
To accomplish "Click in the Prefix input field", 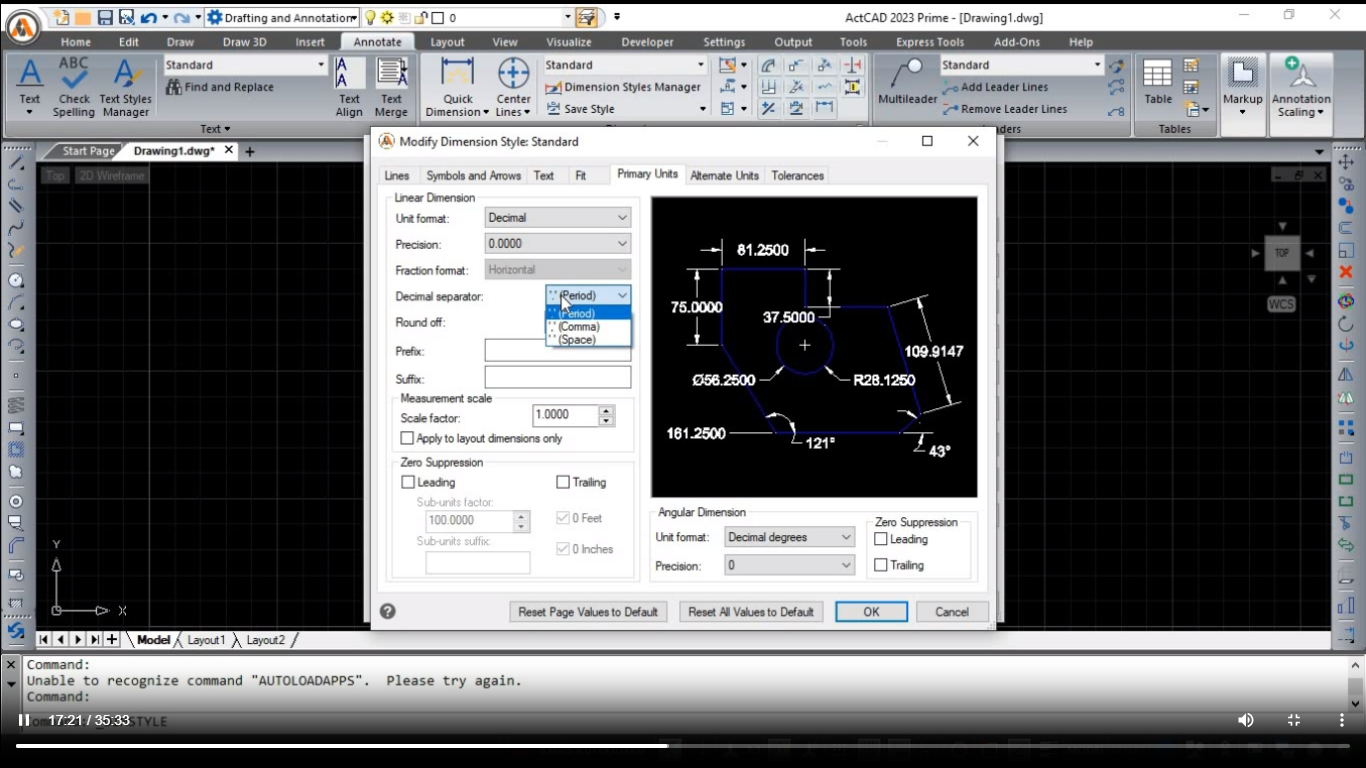I will [558, 351].
